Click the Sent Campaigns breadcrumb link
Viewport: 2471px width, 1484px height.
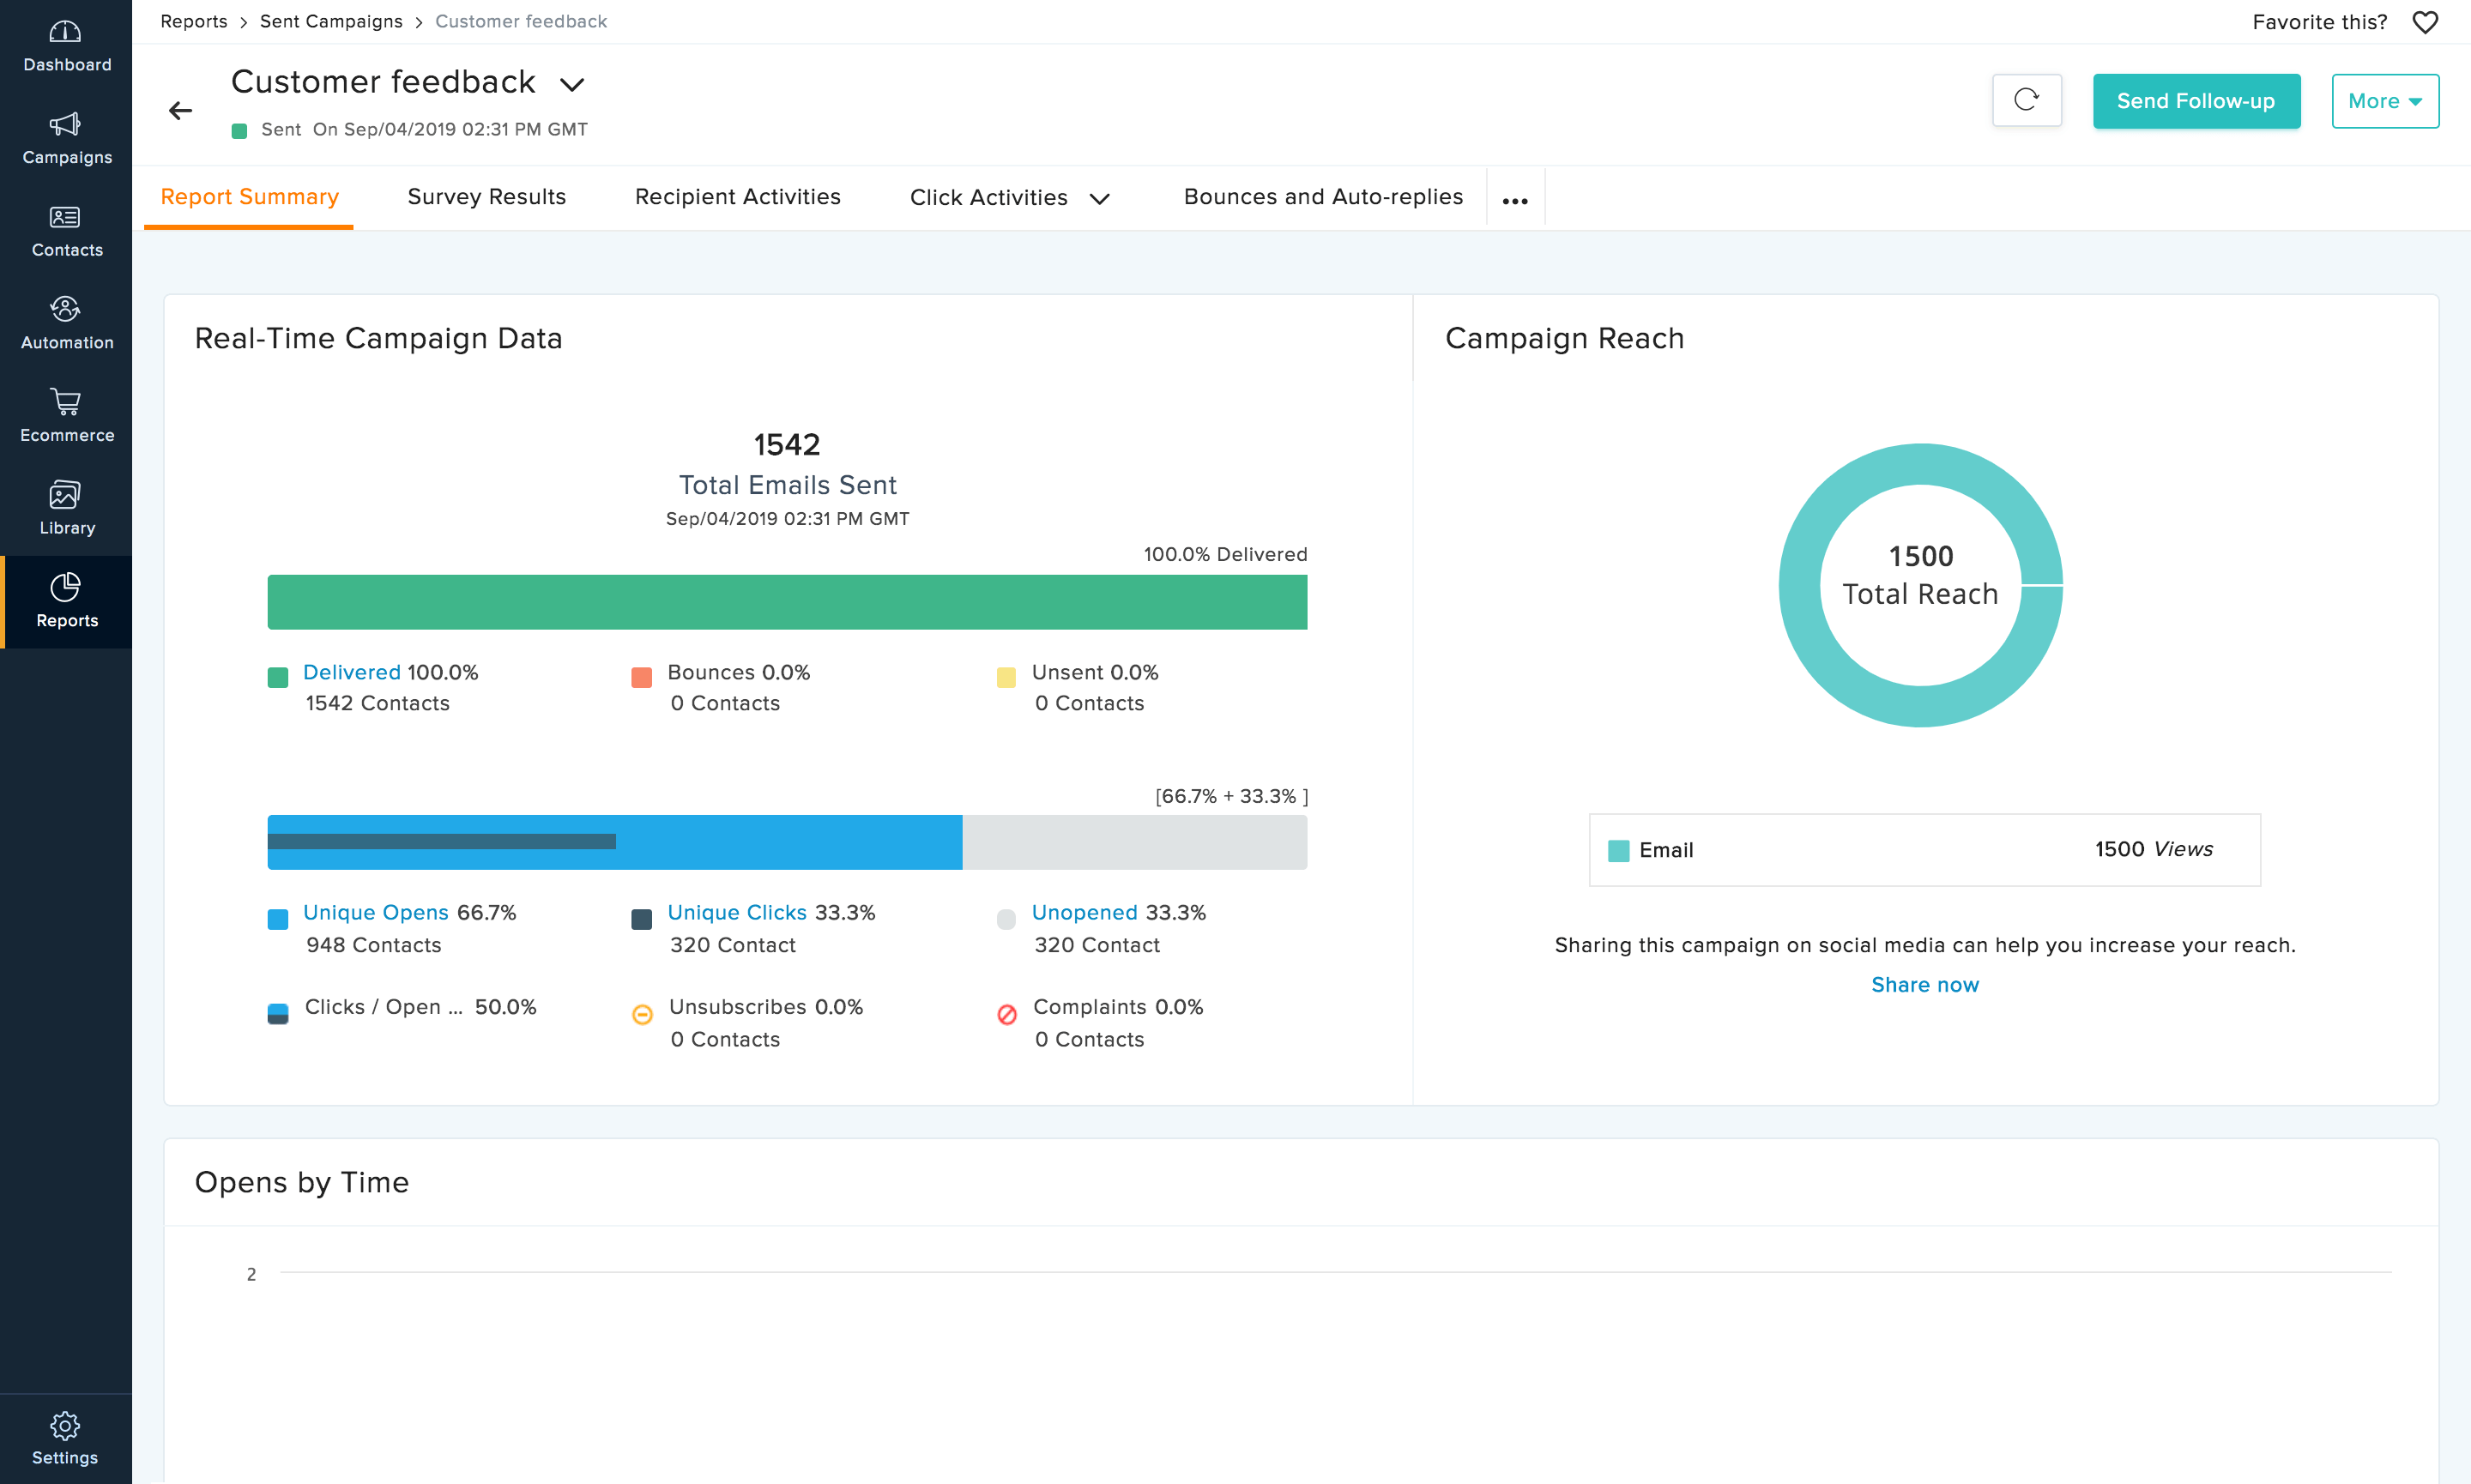tap(330, 21)
